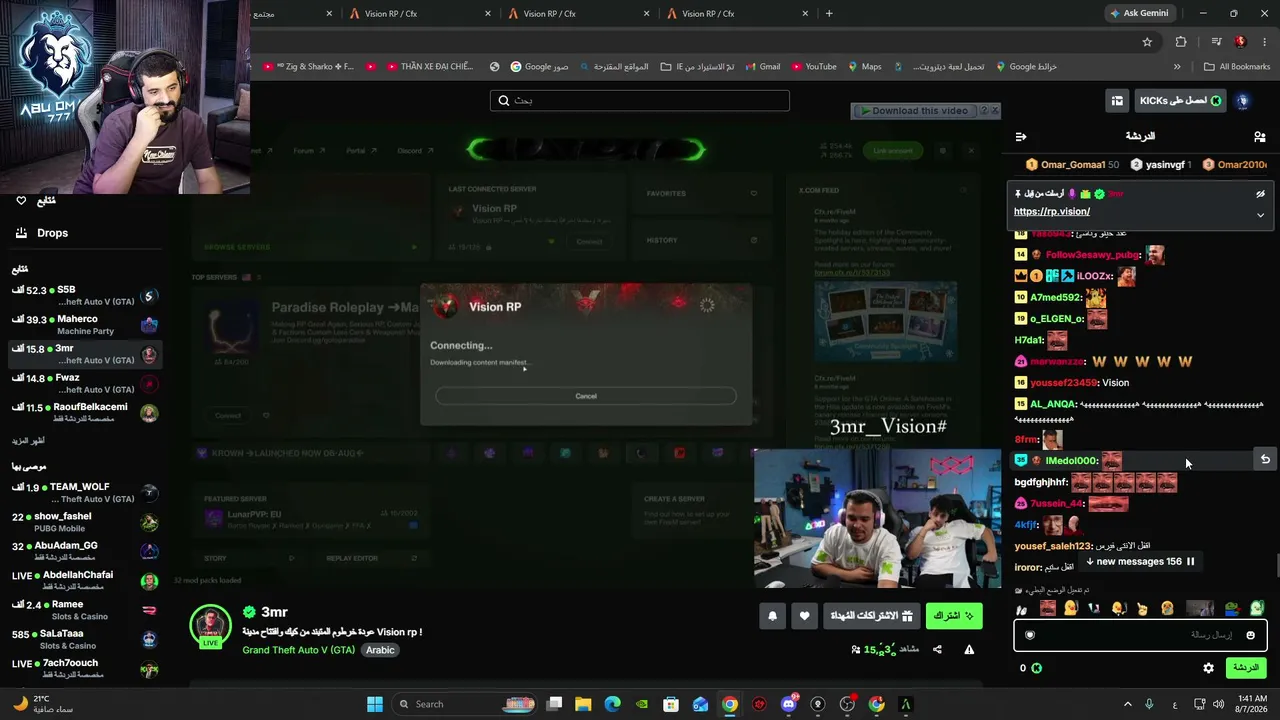Open the volume control in system tray

(x=1218, y=704)
